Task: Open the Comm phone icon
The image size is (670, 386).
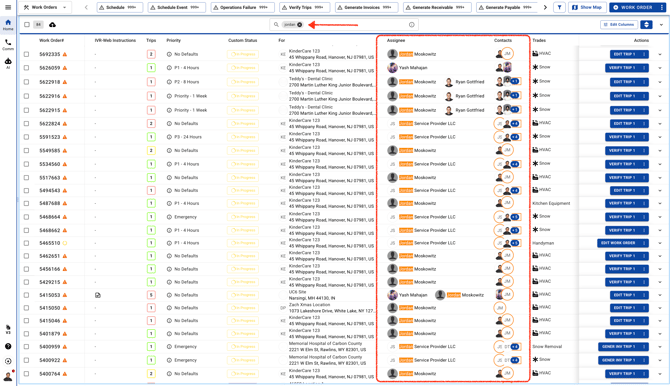Action: pyautogui.click(x=8, y=44)
